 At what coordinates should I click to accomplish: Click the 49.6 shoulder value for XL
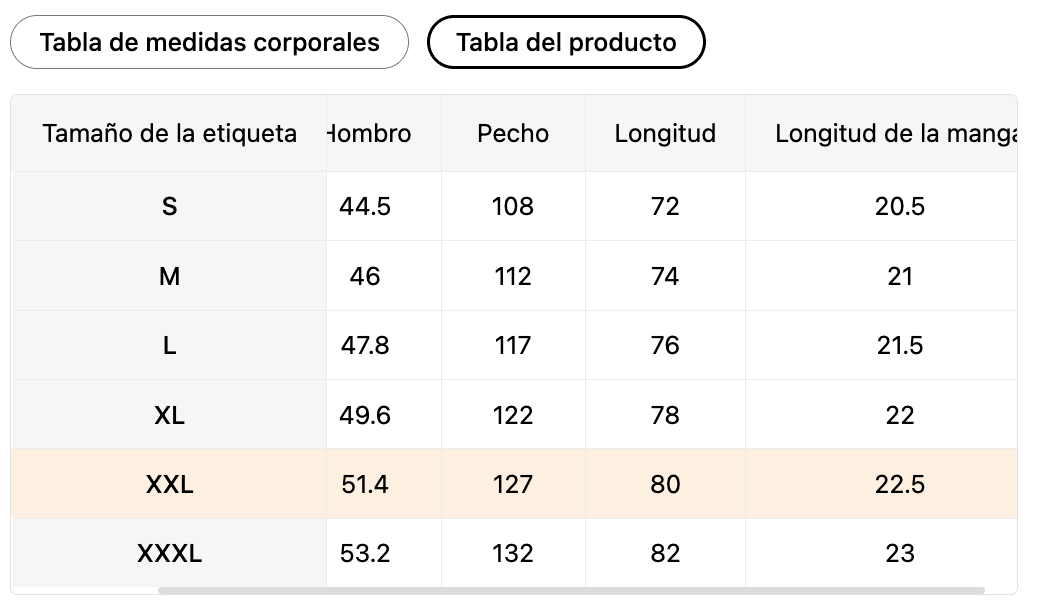[x=365, y=415]
